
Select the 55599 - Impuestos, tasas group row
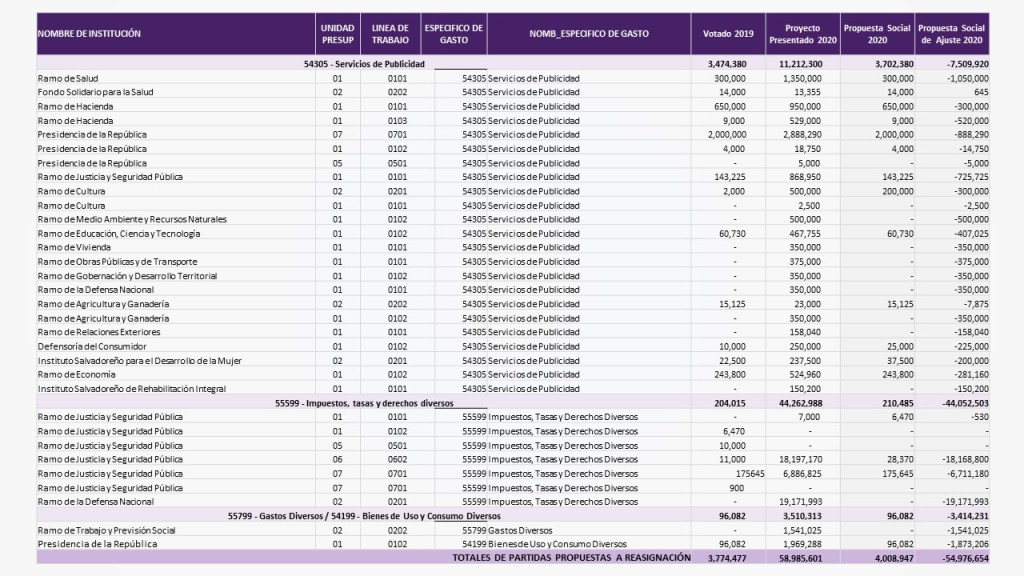364,402
